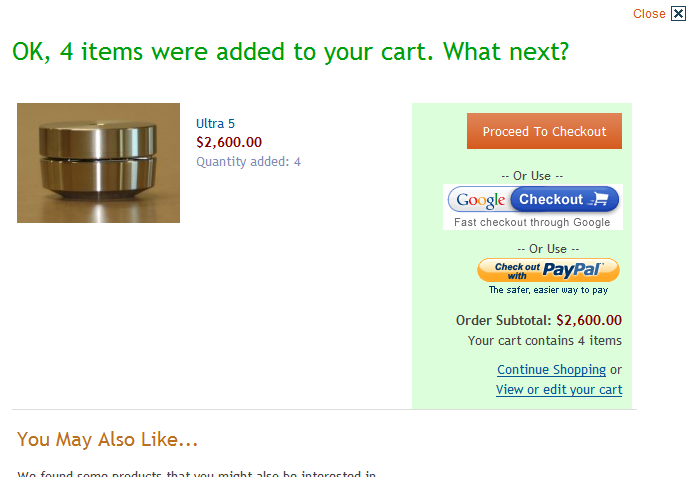Click the Quantity added: 4 text
The image size is (686, 477).
248,162
